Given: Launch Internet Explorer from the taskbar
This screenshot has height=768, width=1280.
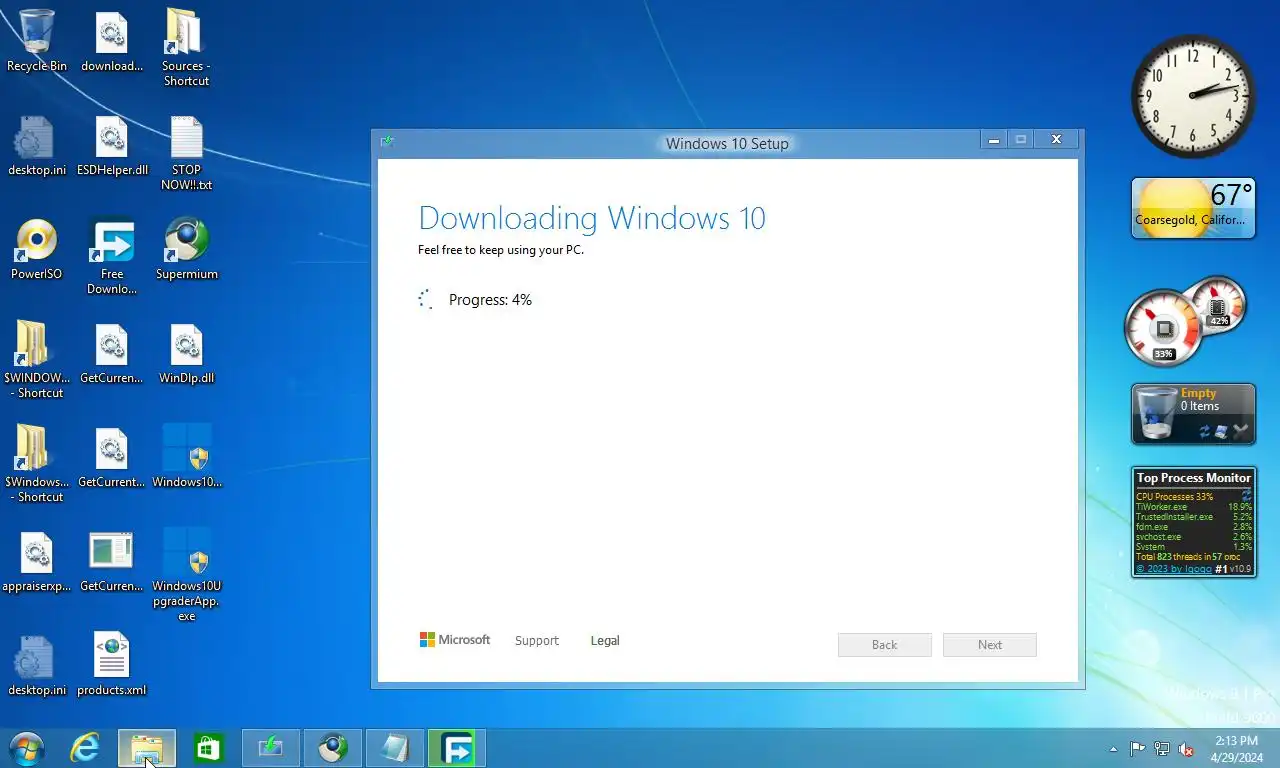Looking at the screenshot, I should pyautogui.click(x=85, y=748).
